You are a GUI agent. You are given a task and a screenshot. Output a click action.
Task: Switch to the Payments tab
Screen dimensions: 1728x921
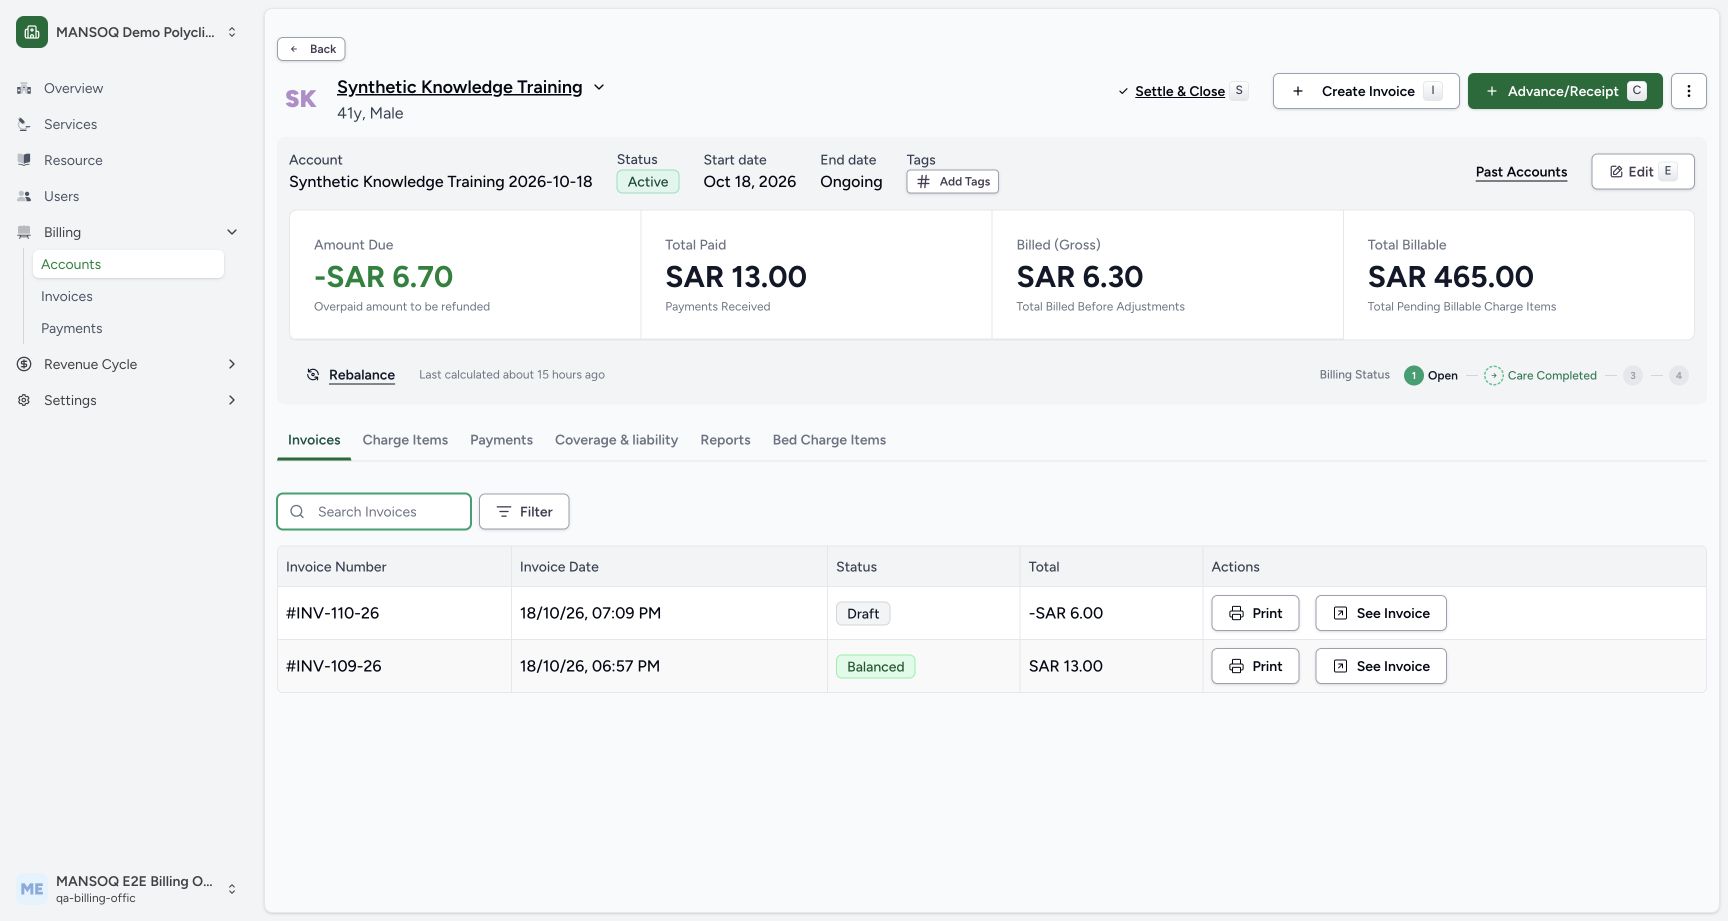point(501,440)
